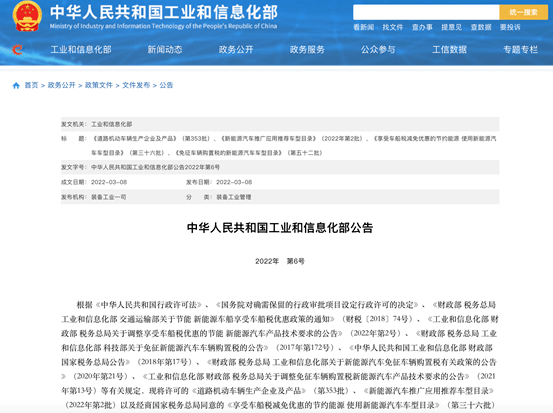
Task: Click the 发布日期 value 2022-03-08
Action: 234,182
